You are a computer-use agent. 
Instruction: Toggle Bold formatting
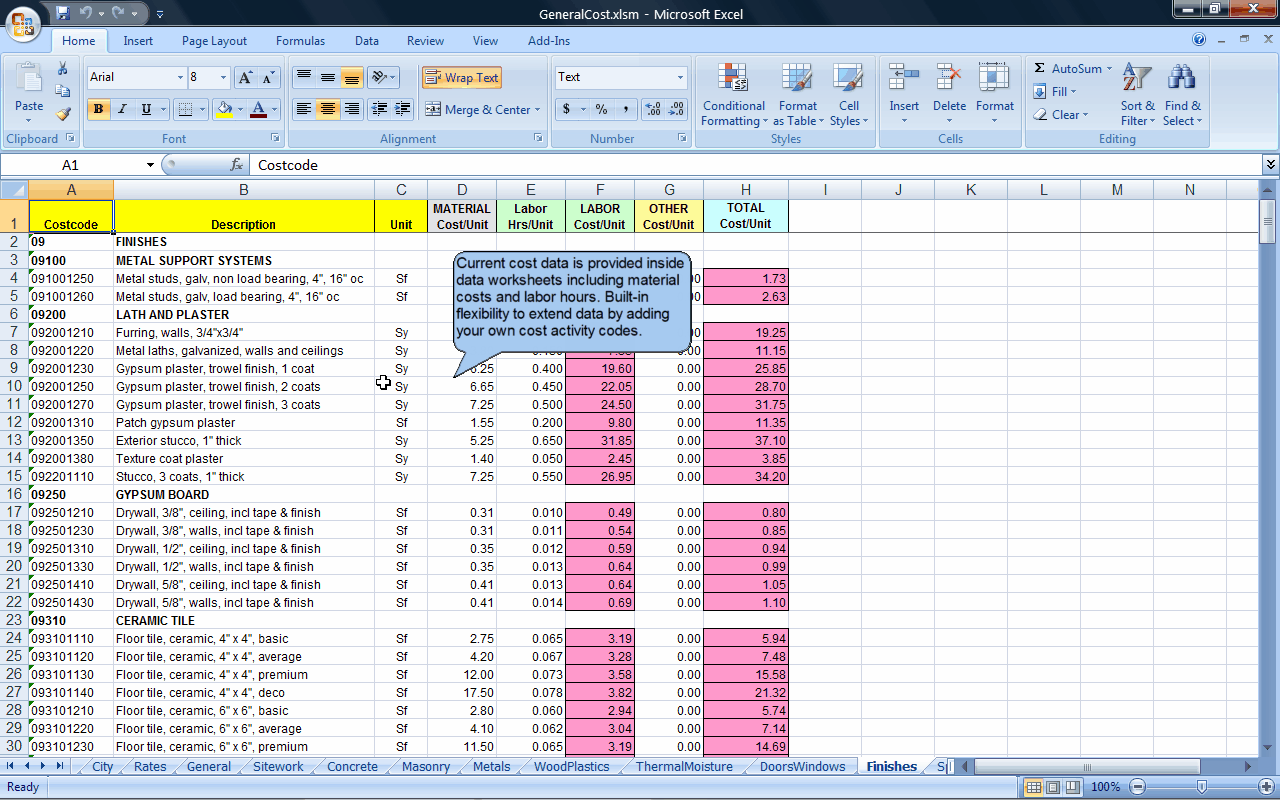(98, 109)
